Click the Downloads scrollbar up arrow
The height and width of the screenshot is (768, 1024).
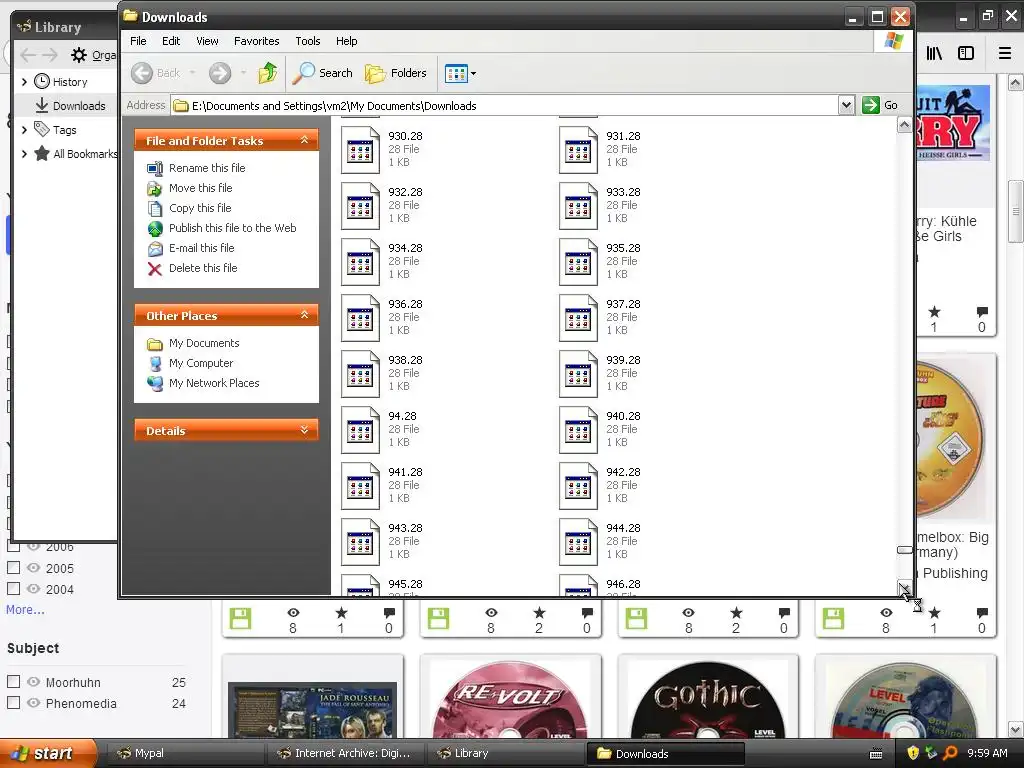(904, 125)
